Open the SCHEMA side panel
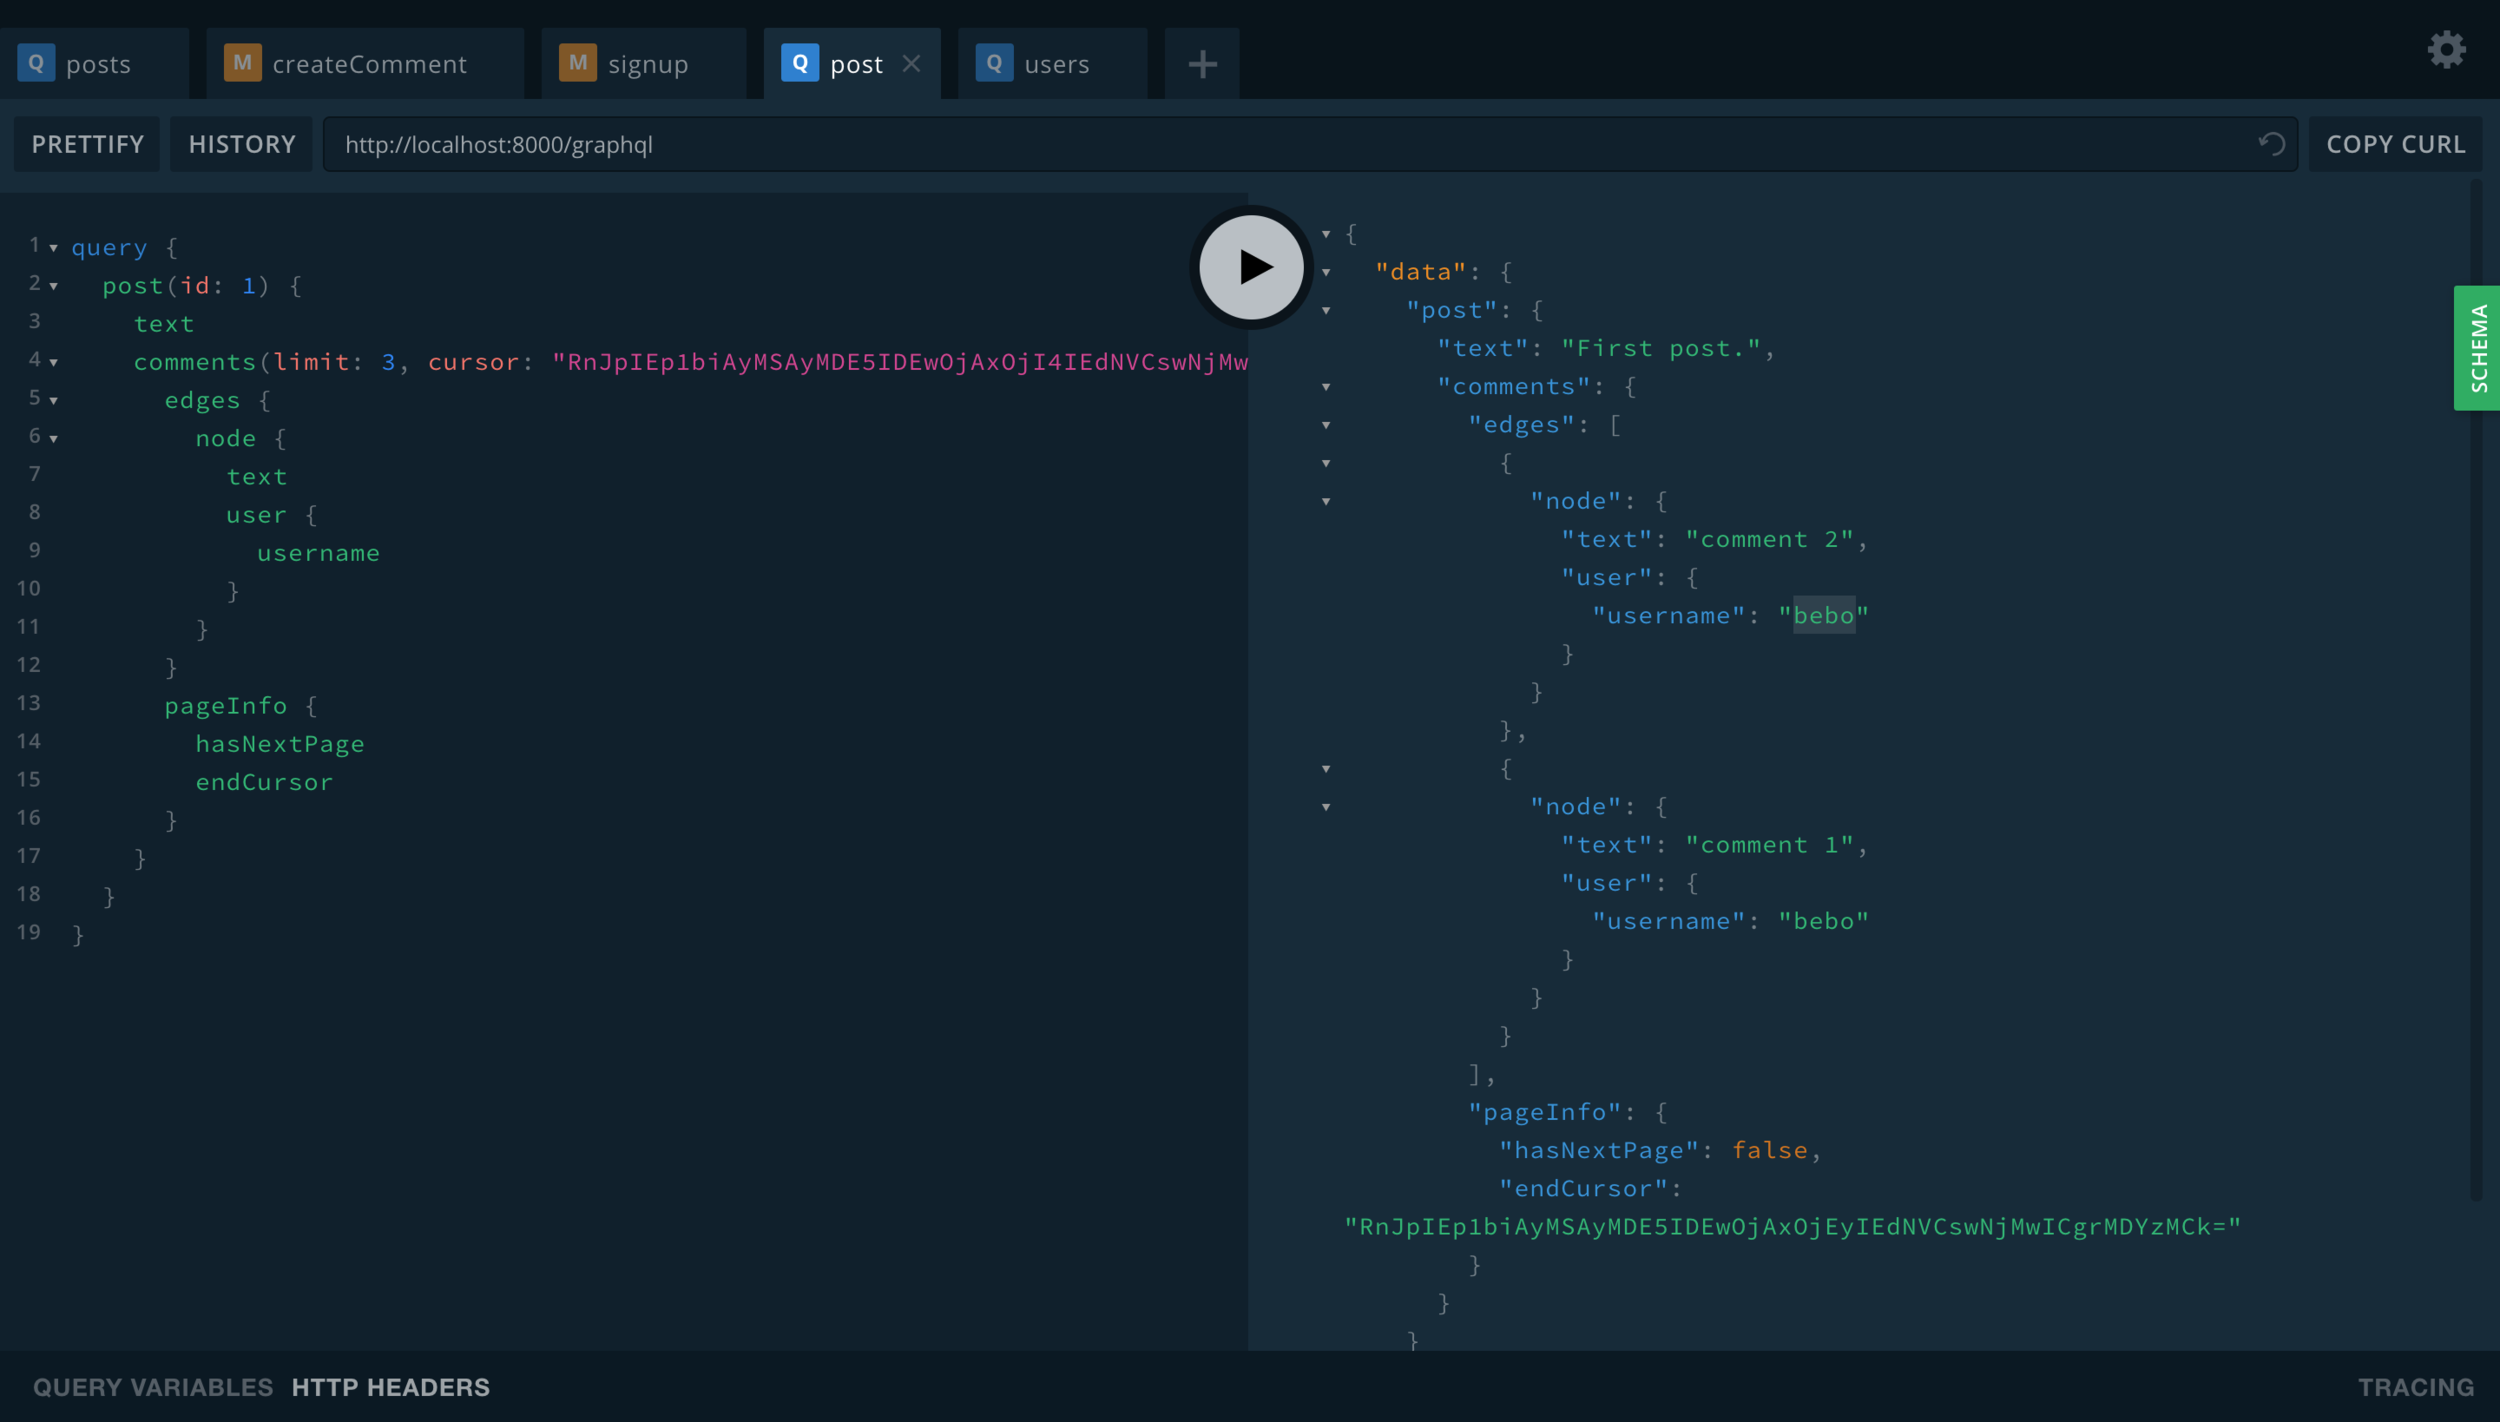The image size is (2500, 1422). 2477,348
